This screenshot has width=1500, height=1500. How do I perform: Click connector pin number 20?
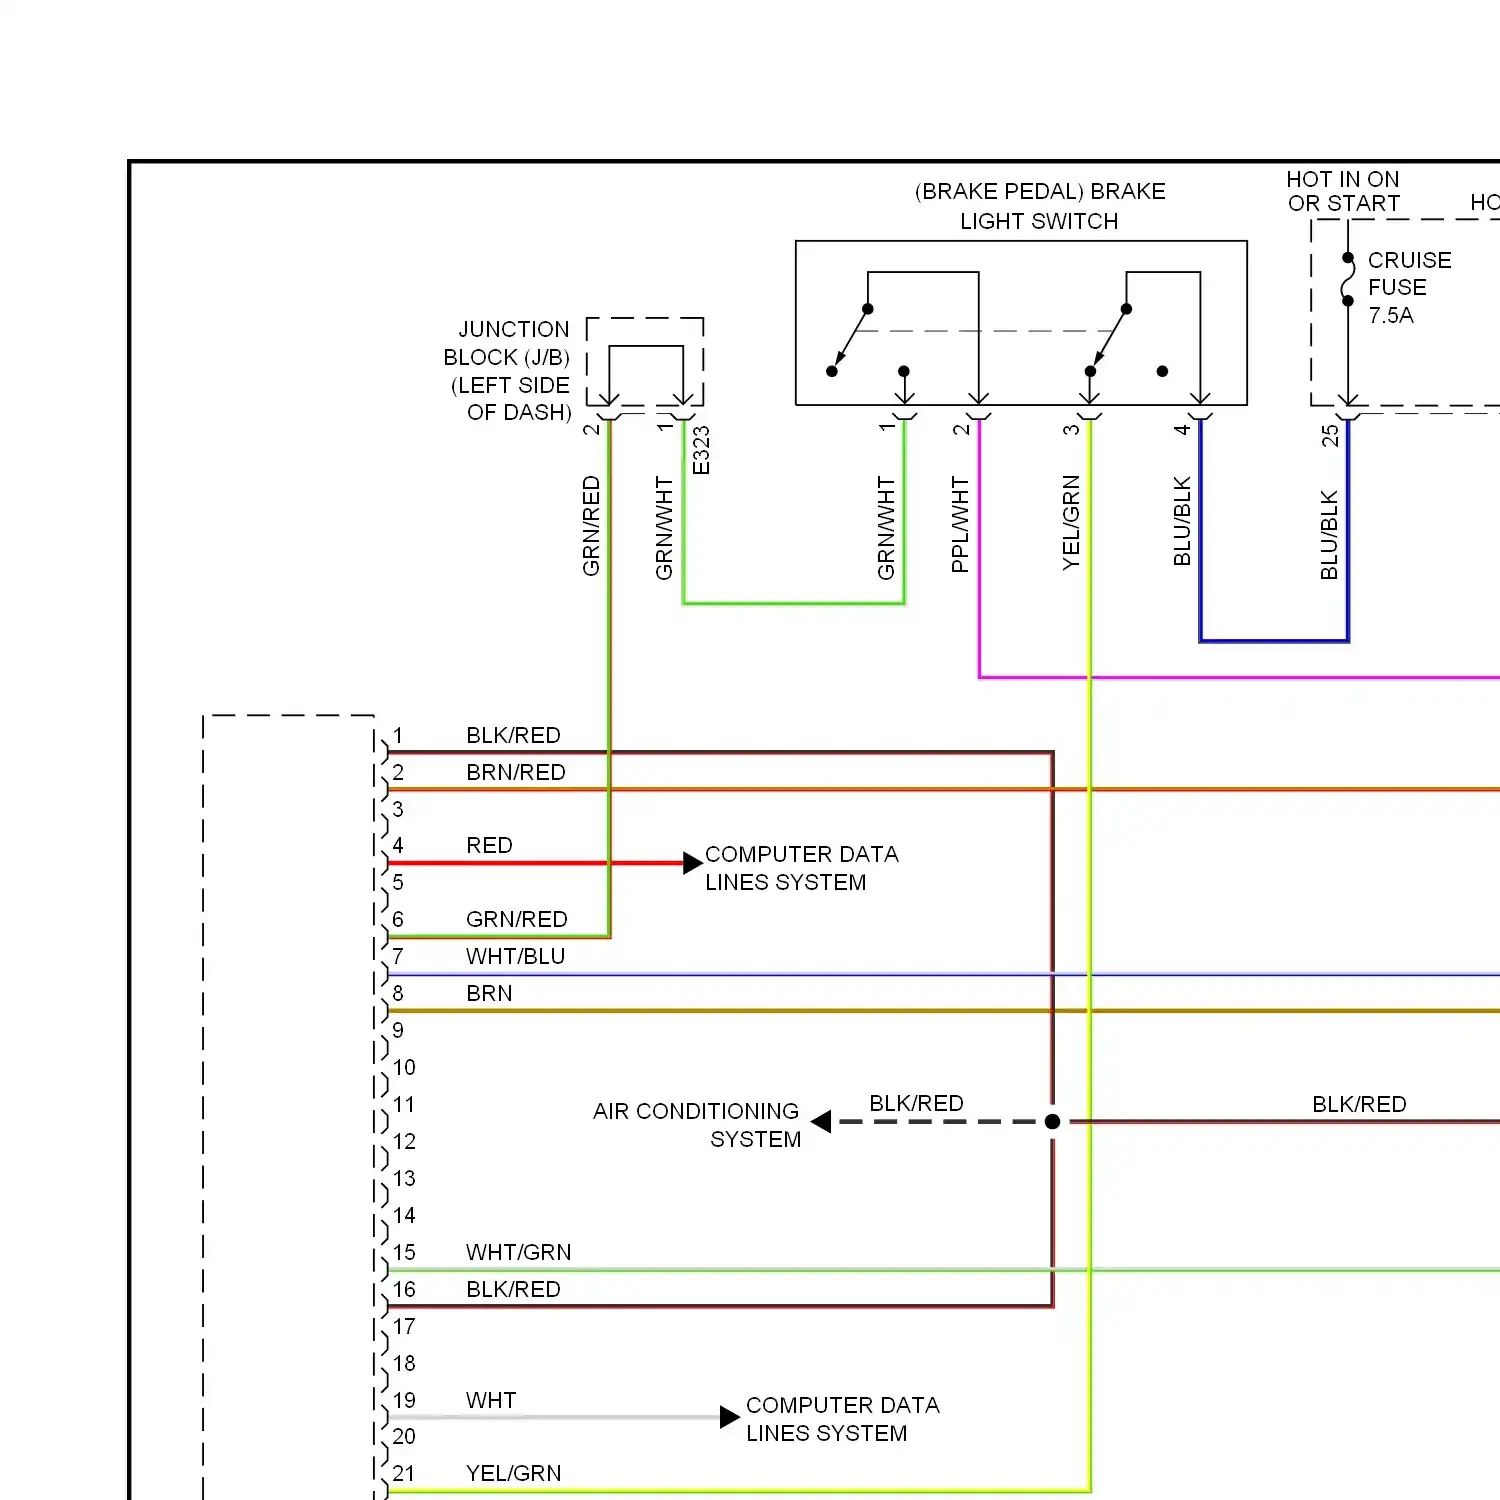coord(404,1436)
